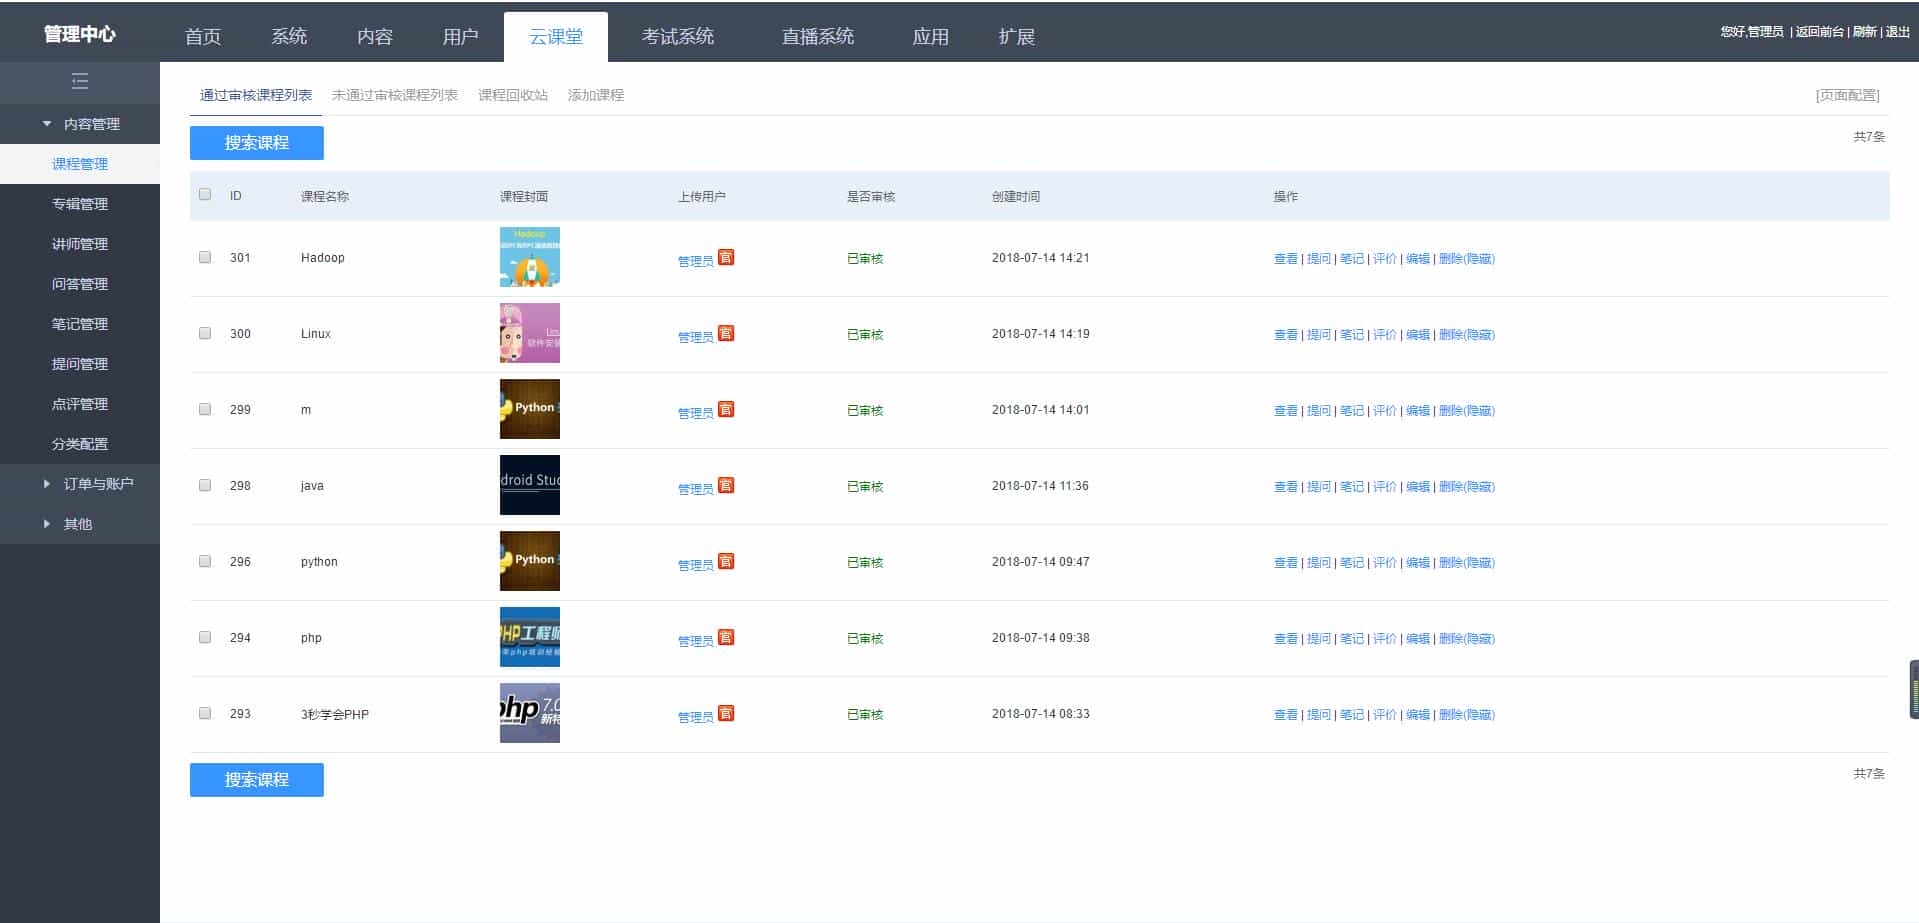1919x923 pixels.
Task: Click the sidebar collapse hamburger icon
Action: click(x=80, y=82)
